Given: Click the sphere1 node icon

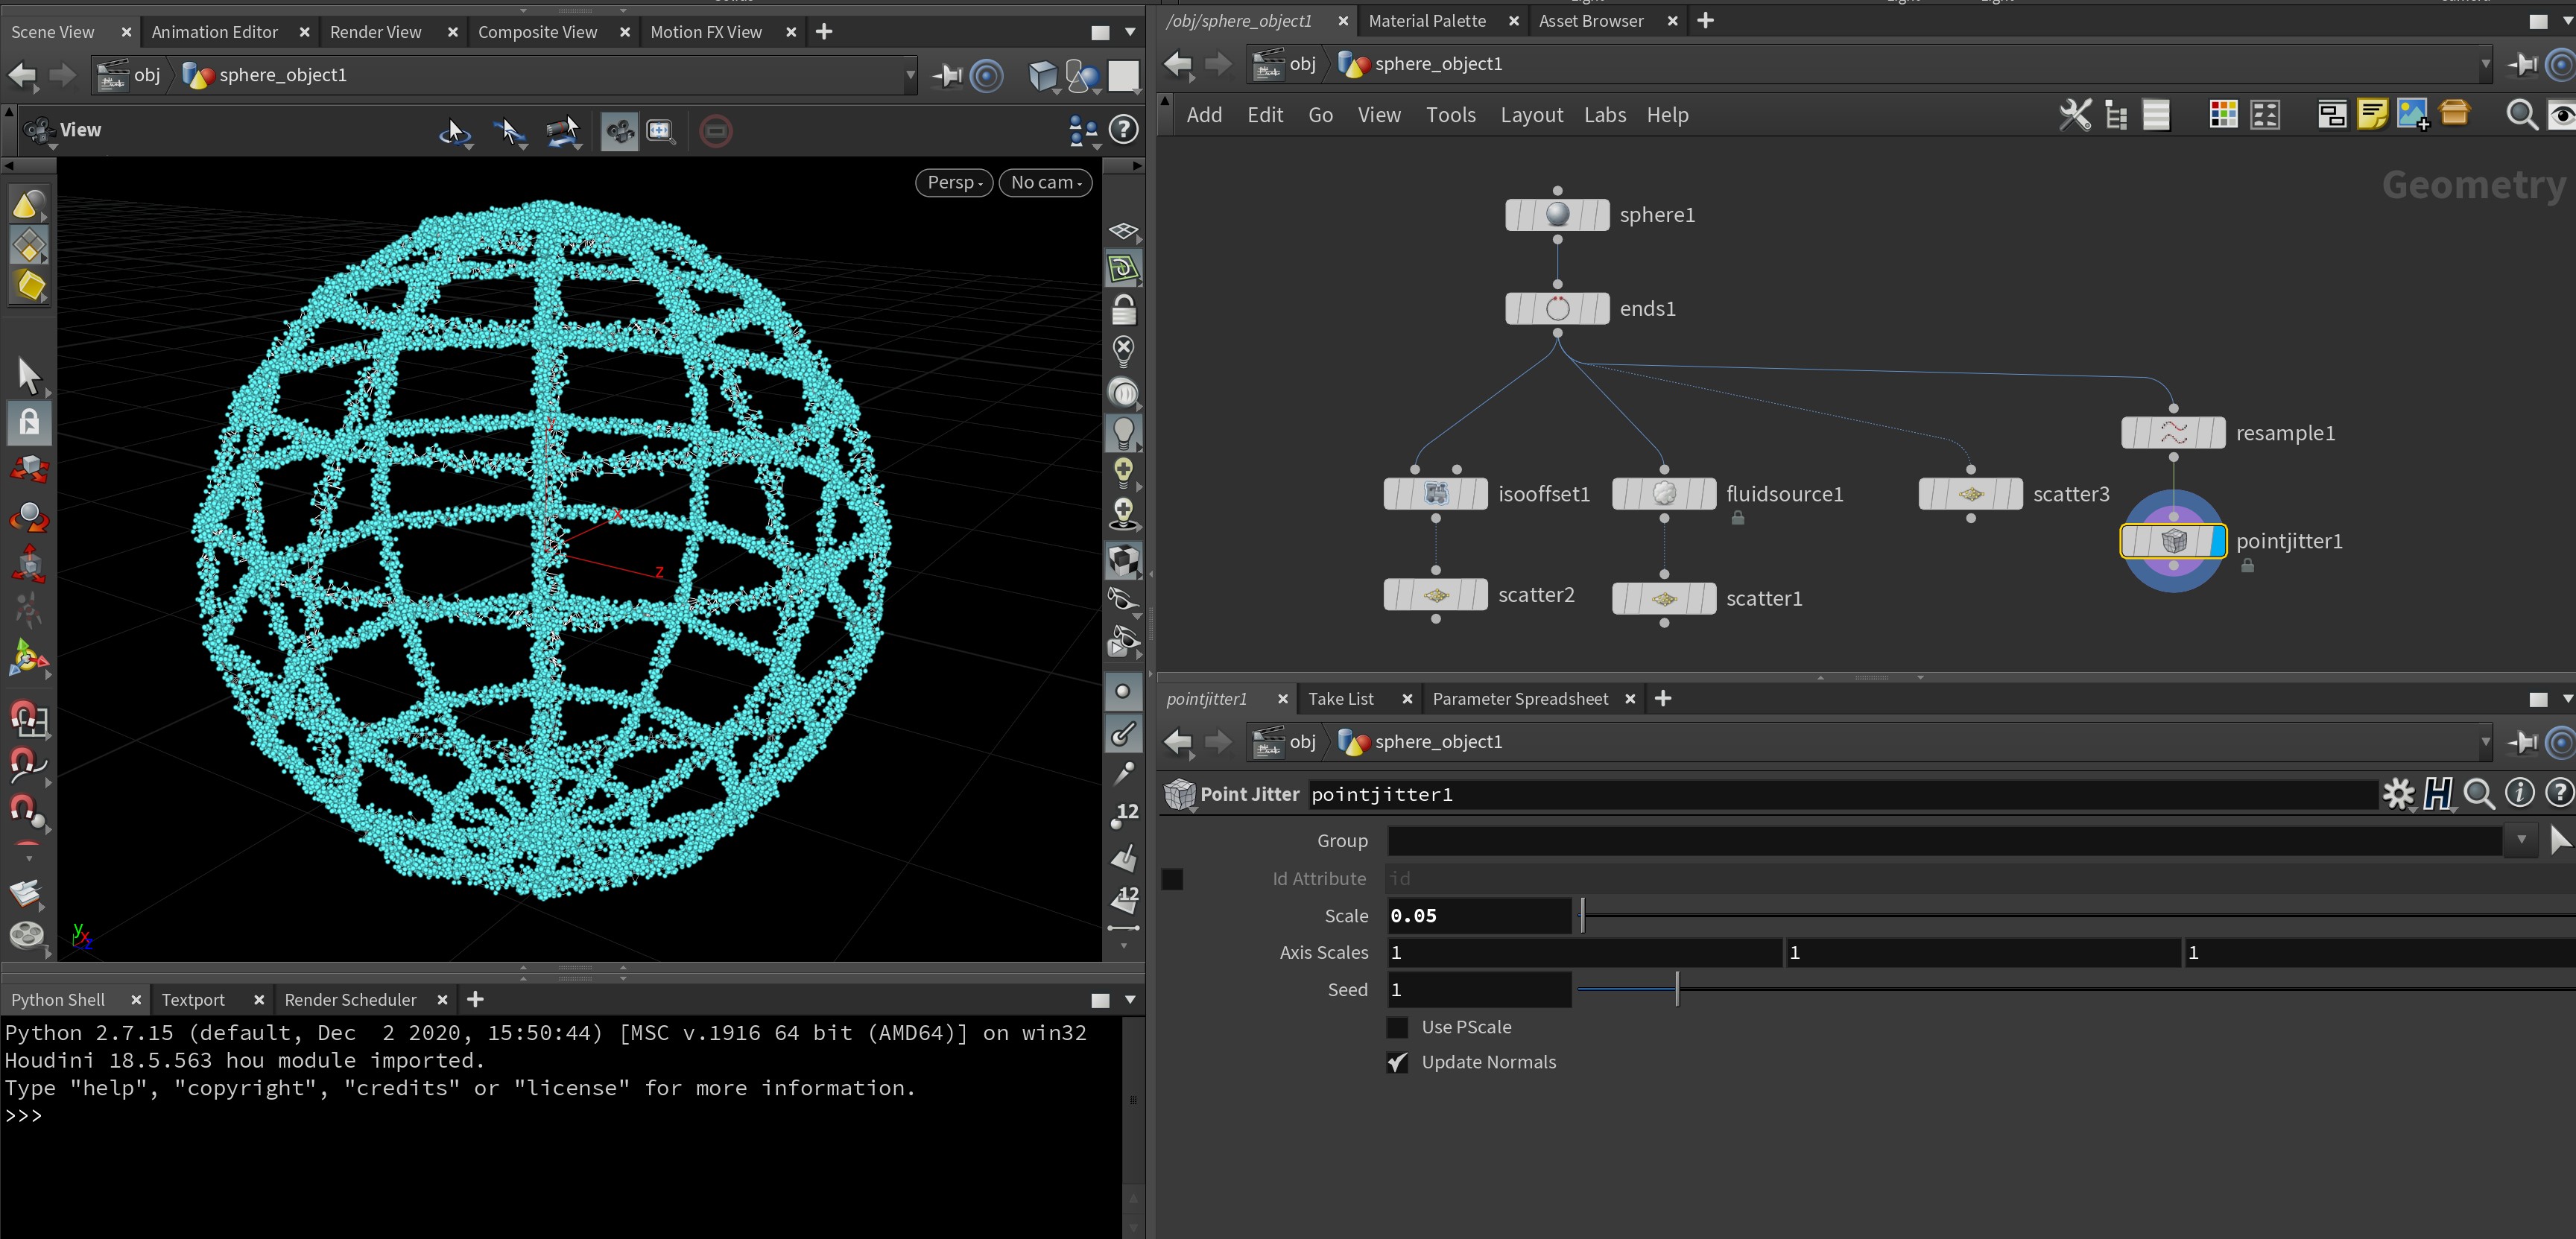Looking at the screenshot, I should 1557,214.
